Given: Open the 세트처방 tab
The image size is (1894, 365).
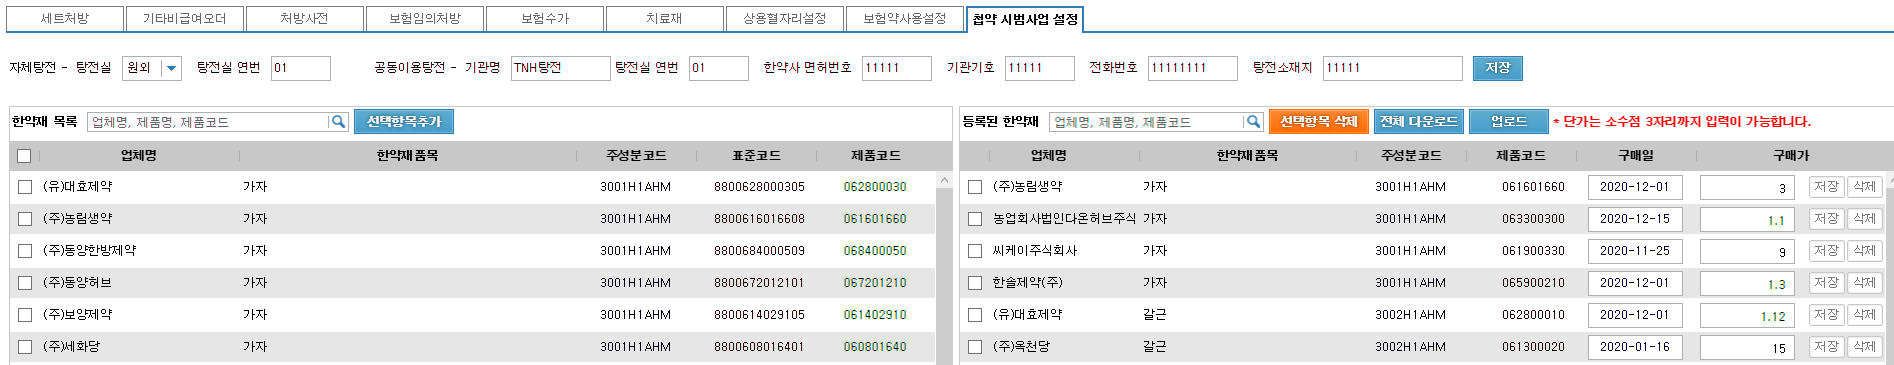Looking at the screenshot, I should coord(65,19).
